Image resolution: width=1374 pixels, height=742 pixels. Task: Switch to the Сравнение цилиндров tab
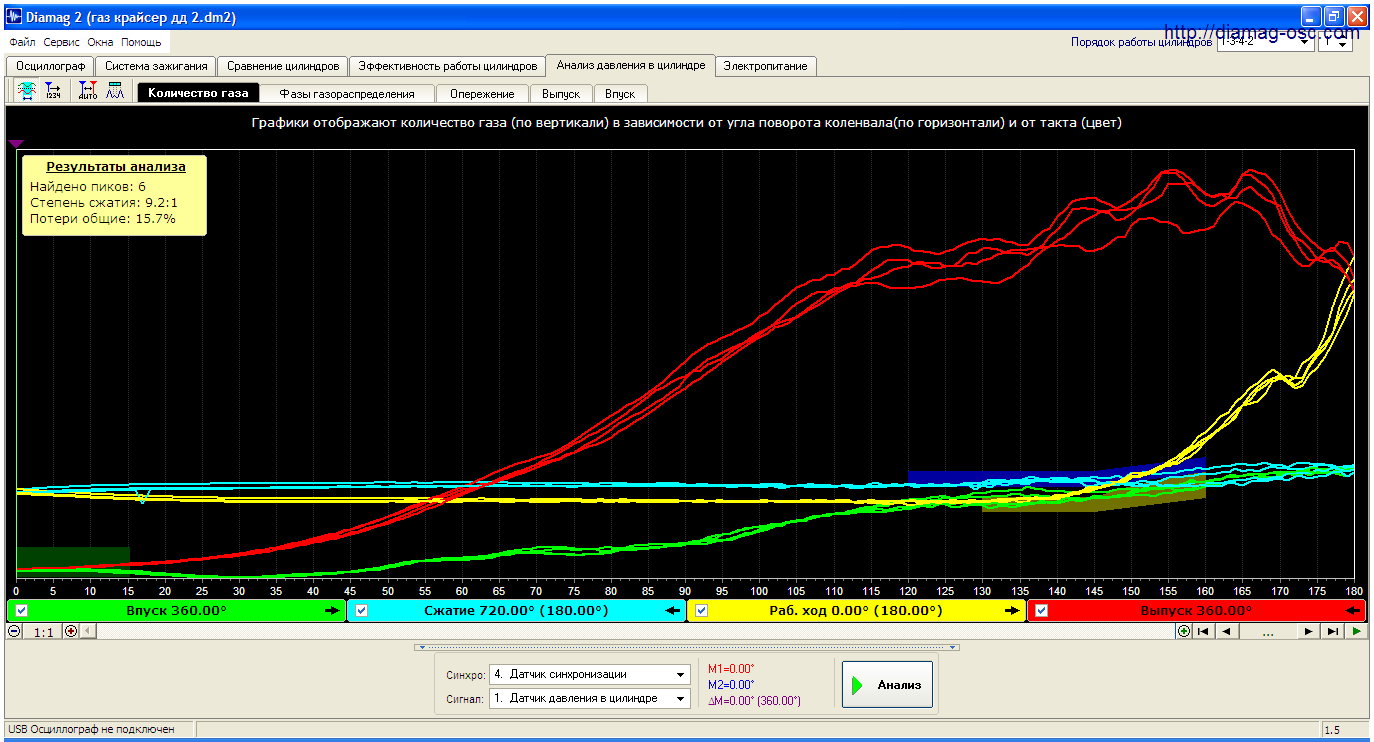(x=283, y=66)
